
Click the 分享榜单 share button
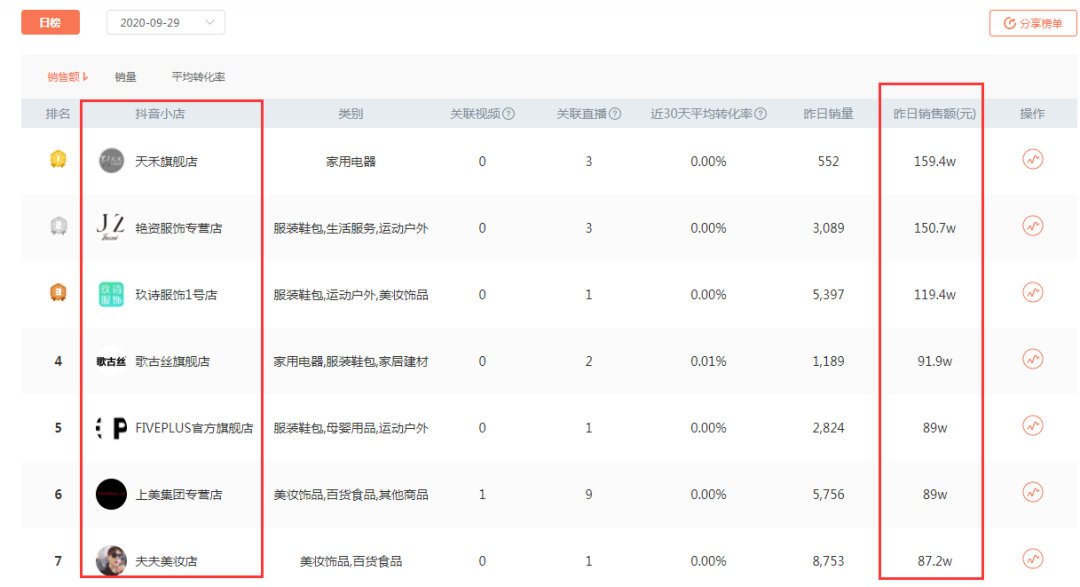click(1032, 23)
